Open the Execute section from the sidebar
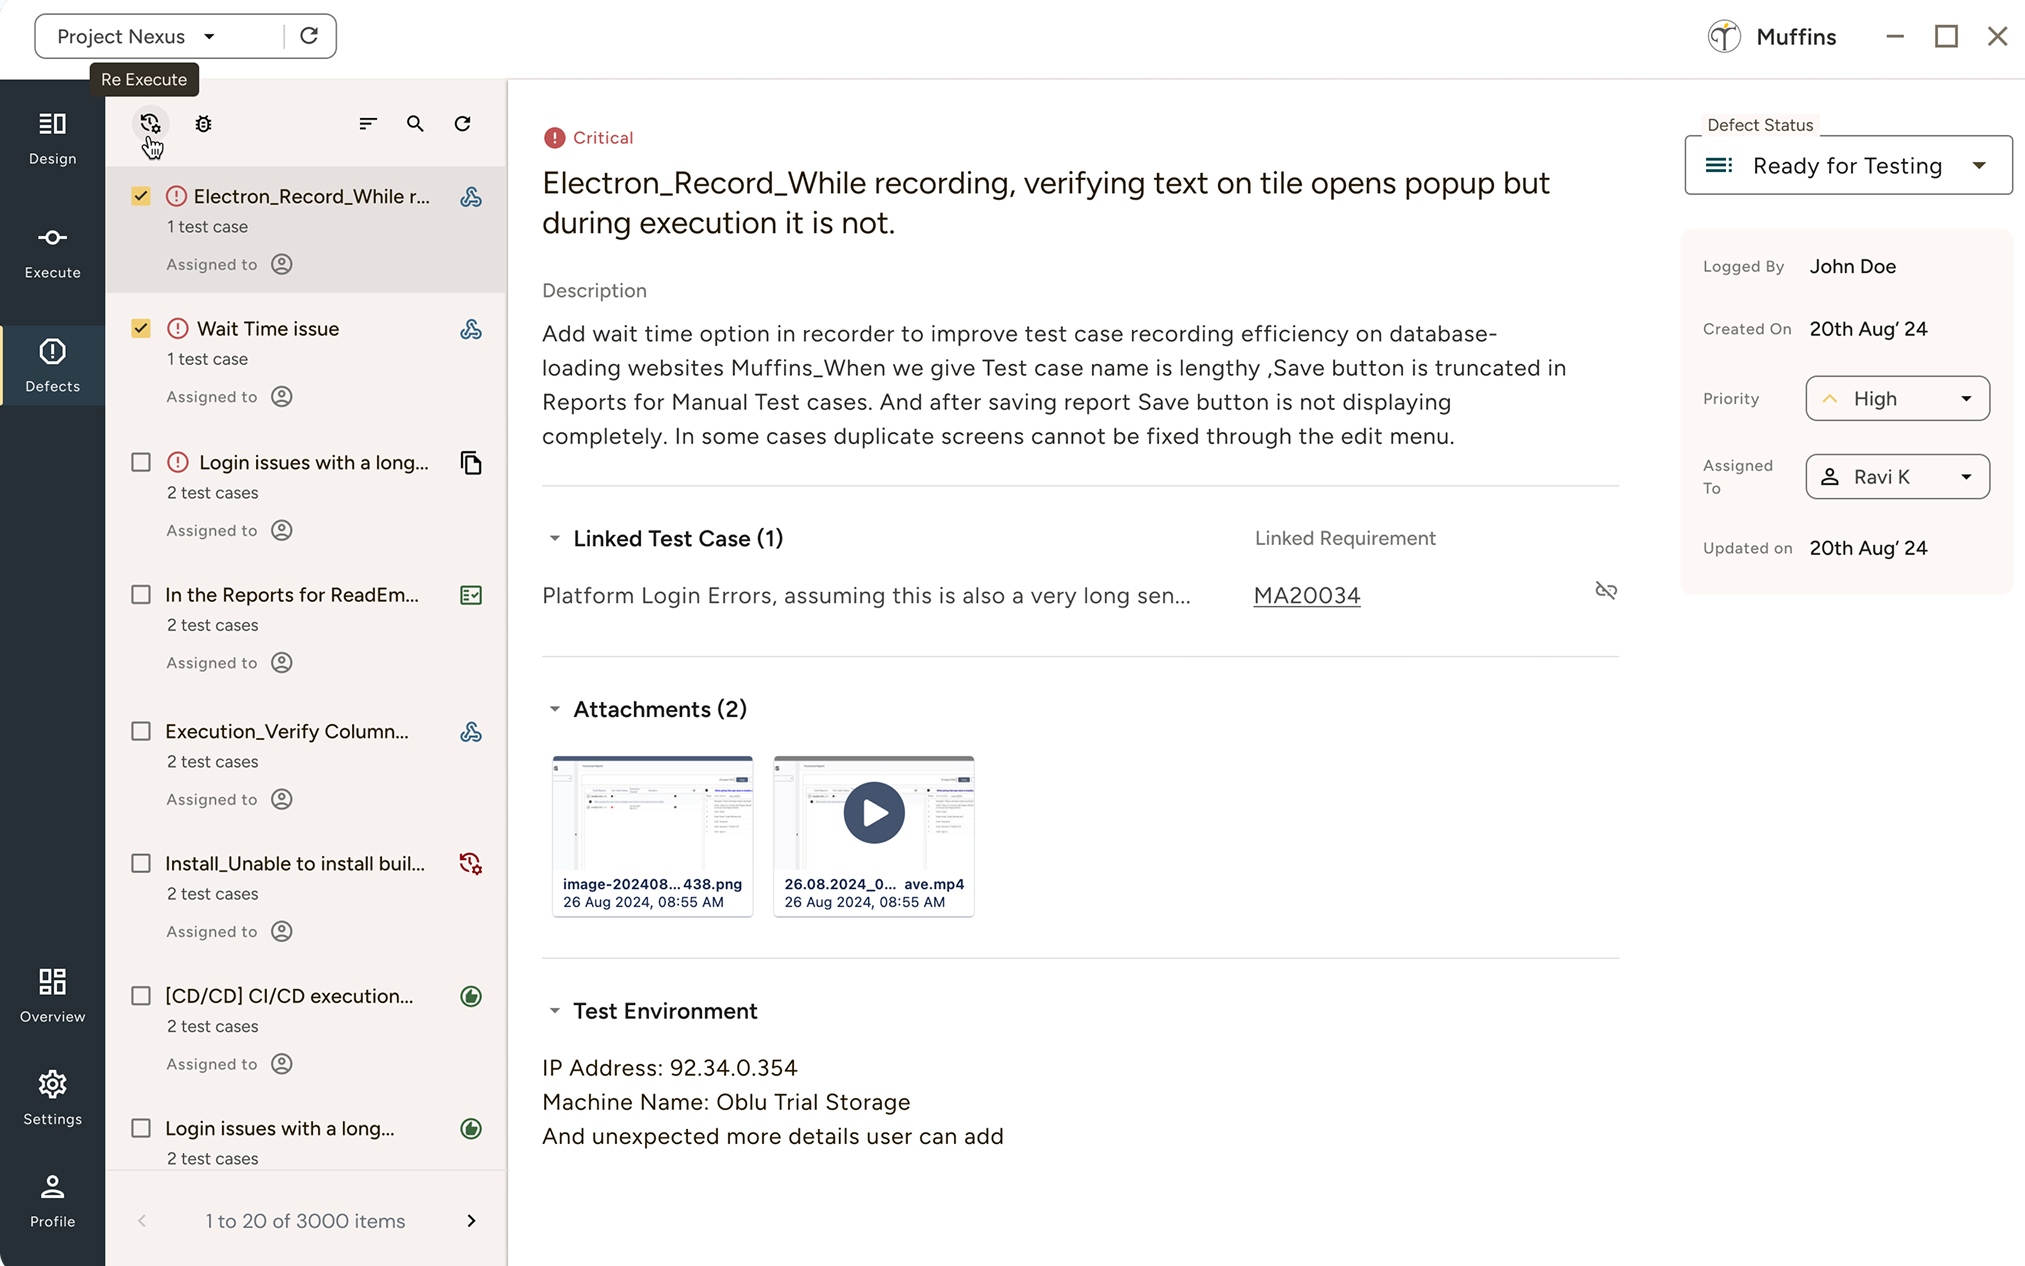The image size is (2025, 1266). tap(52, 251)
